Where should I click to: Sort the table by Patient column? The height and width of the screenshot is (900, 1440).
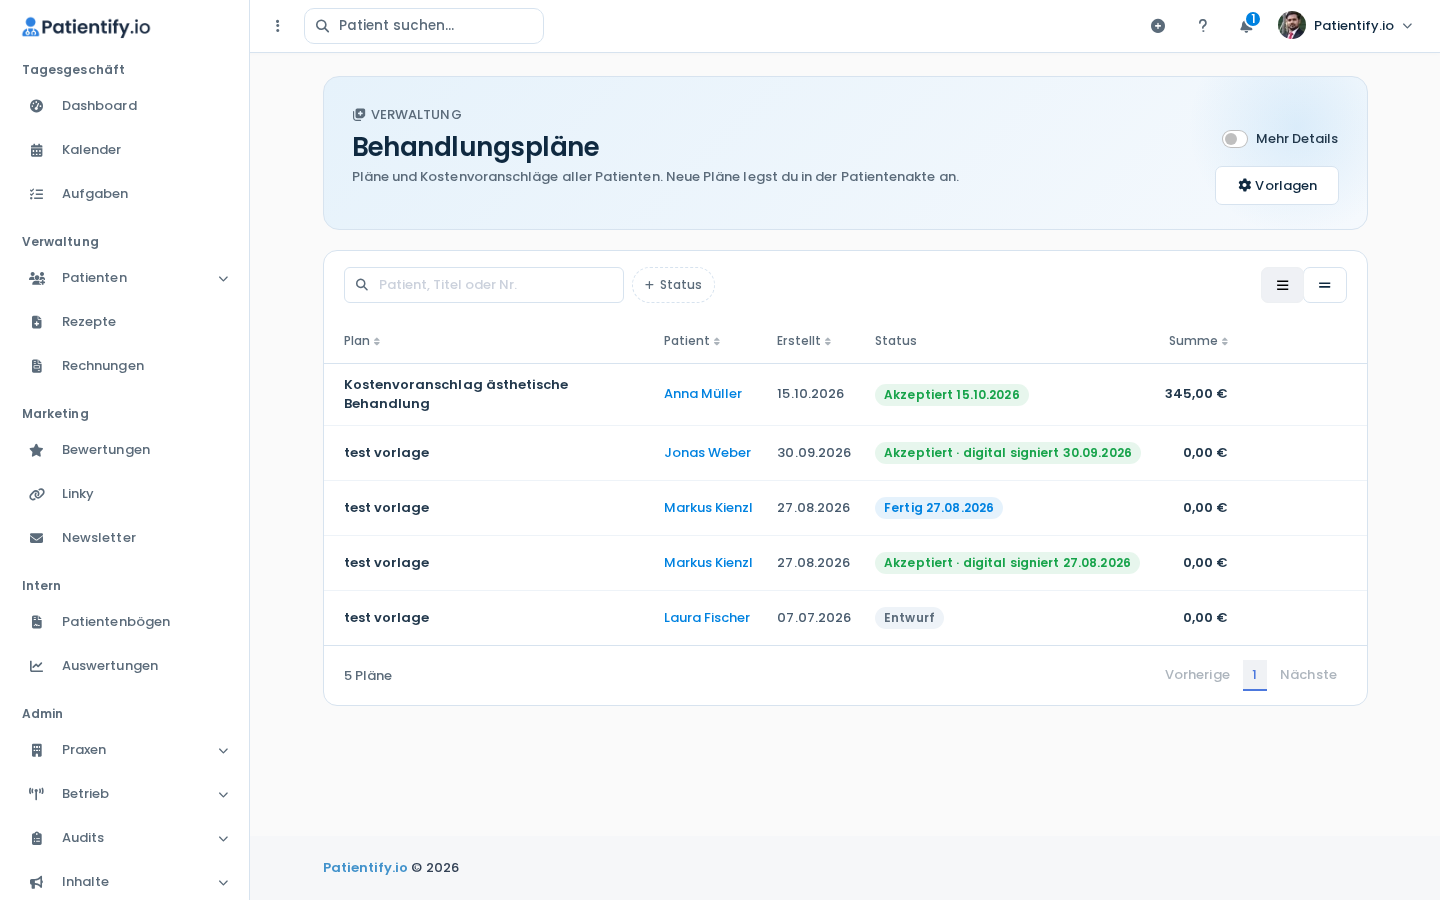coord(692,341)
